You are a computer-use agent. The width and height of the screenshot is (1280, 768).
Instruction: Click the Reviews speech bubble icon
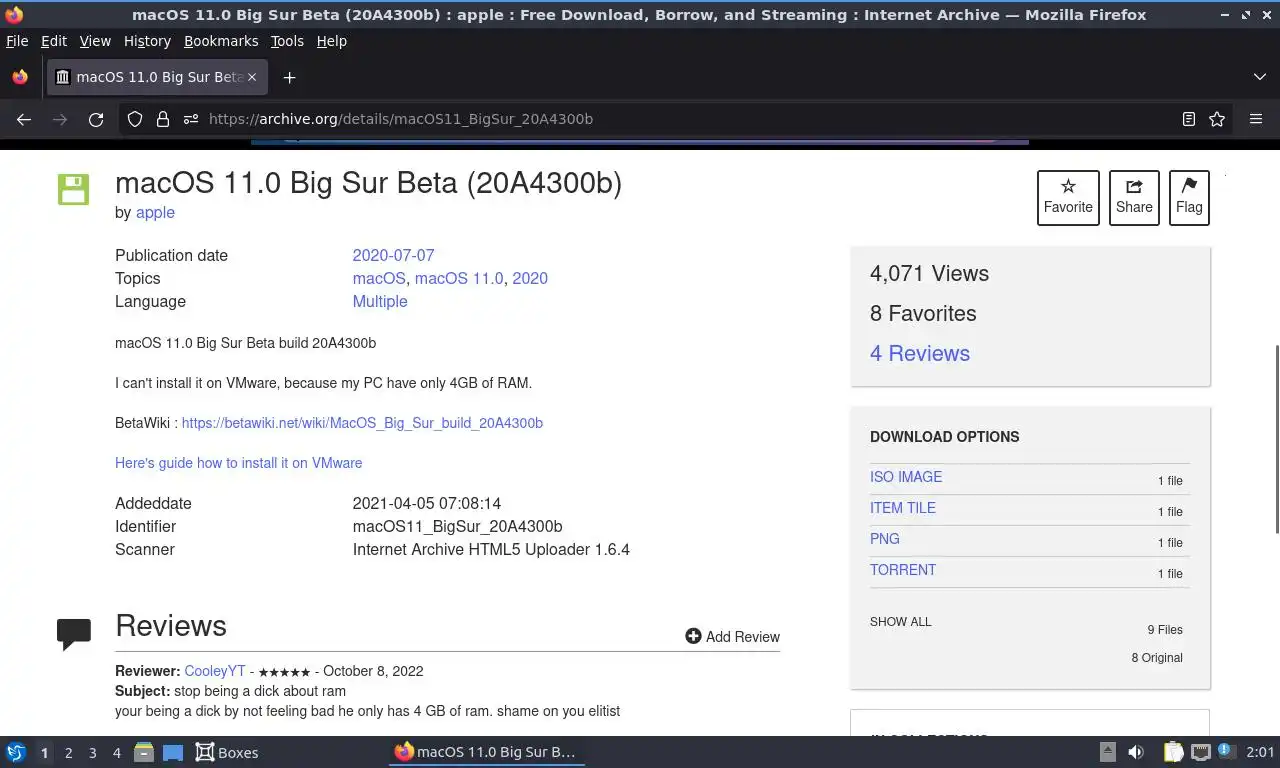tap(74, 633)
